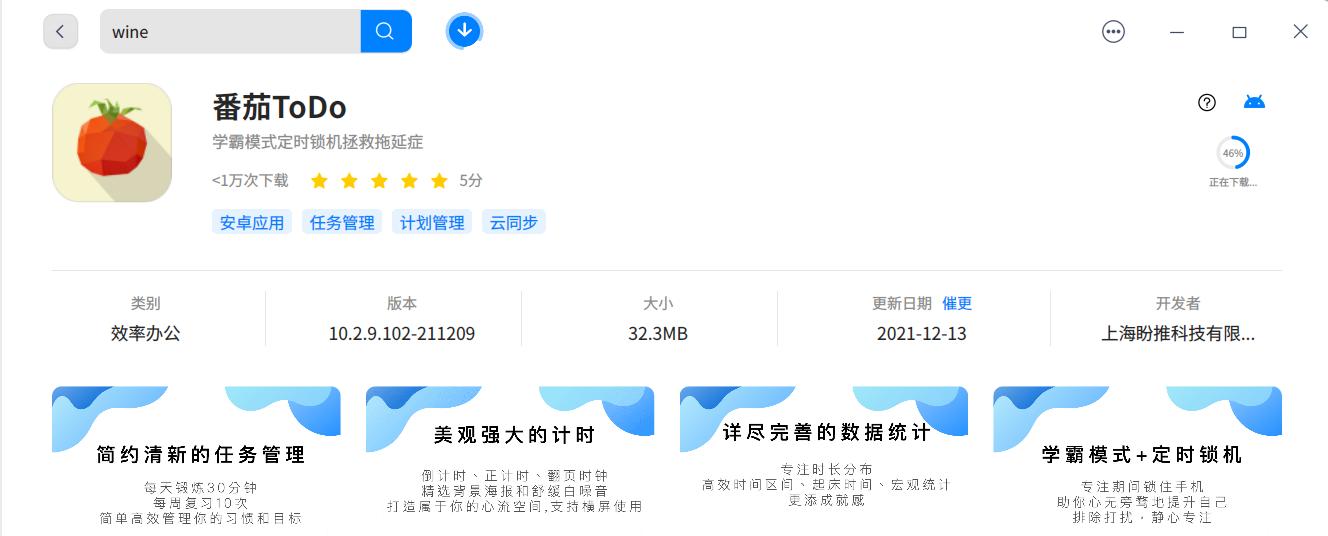Open the download manager arrow icon
Image resolution: width=1328 pixels, height=536 pixels.
(x=464, y=31)
